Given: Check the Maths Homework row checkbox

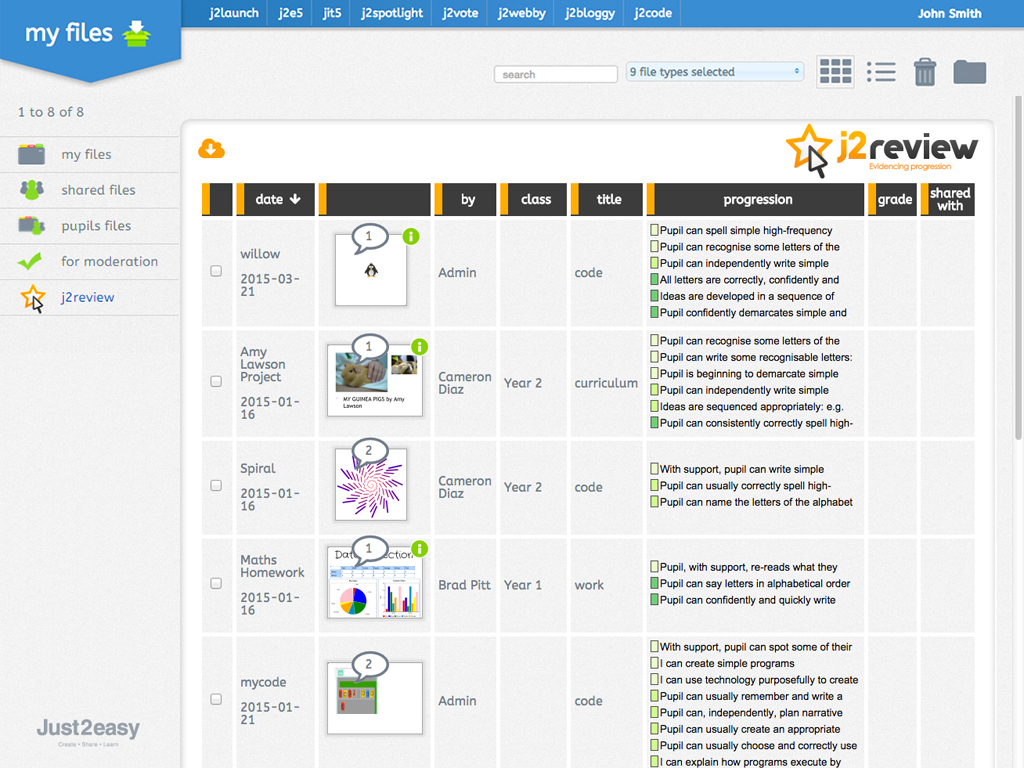Looking at the screenshot, I should pos(216,583).
